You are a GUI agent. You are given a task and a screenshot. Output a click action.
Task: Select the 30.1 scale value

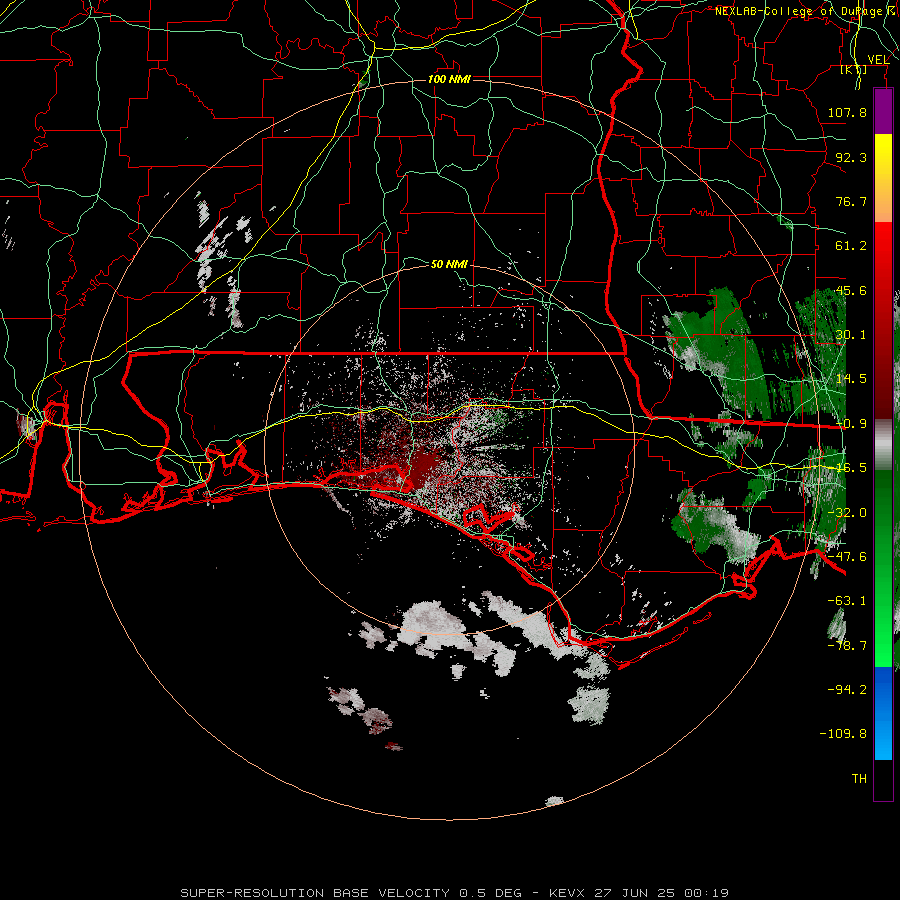pos(851,335)
